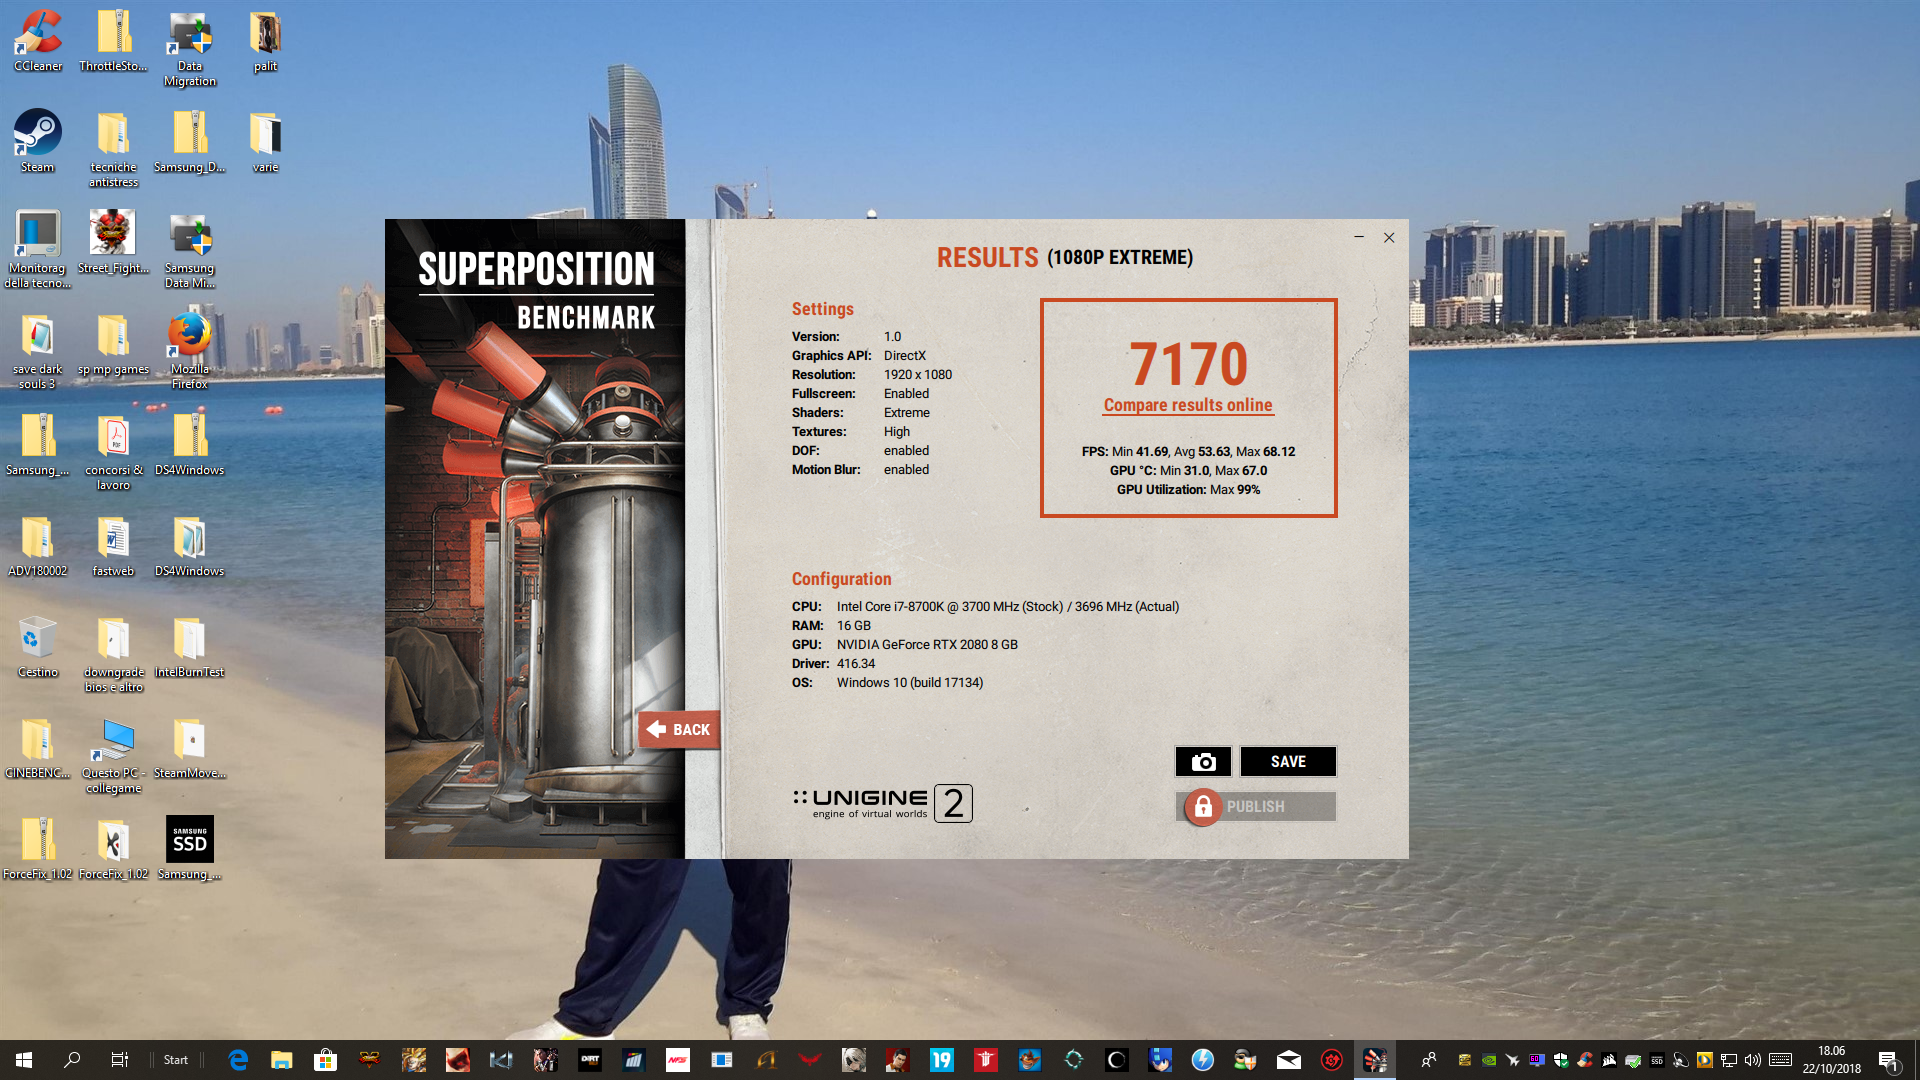
Task: Open Task View on taskbar
Action: (x=119, y=1060)
